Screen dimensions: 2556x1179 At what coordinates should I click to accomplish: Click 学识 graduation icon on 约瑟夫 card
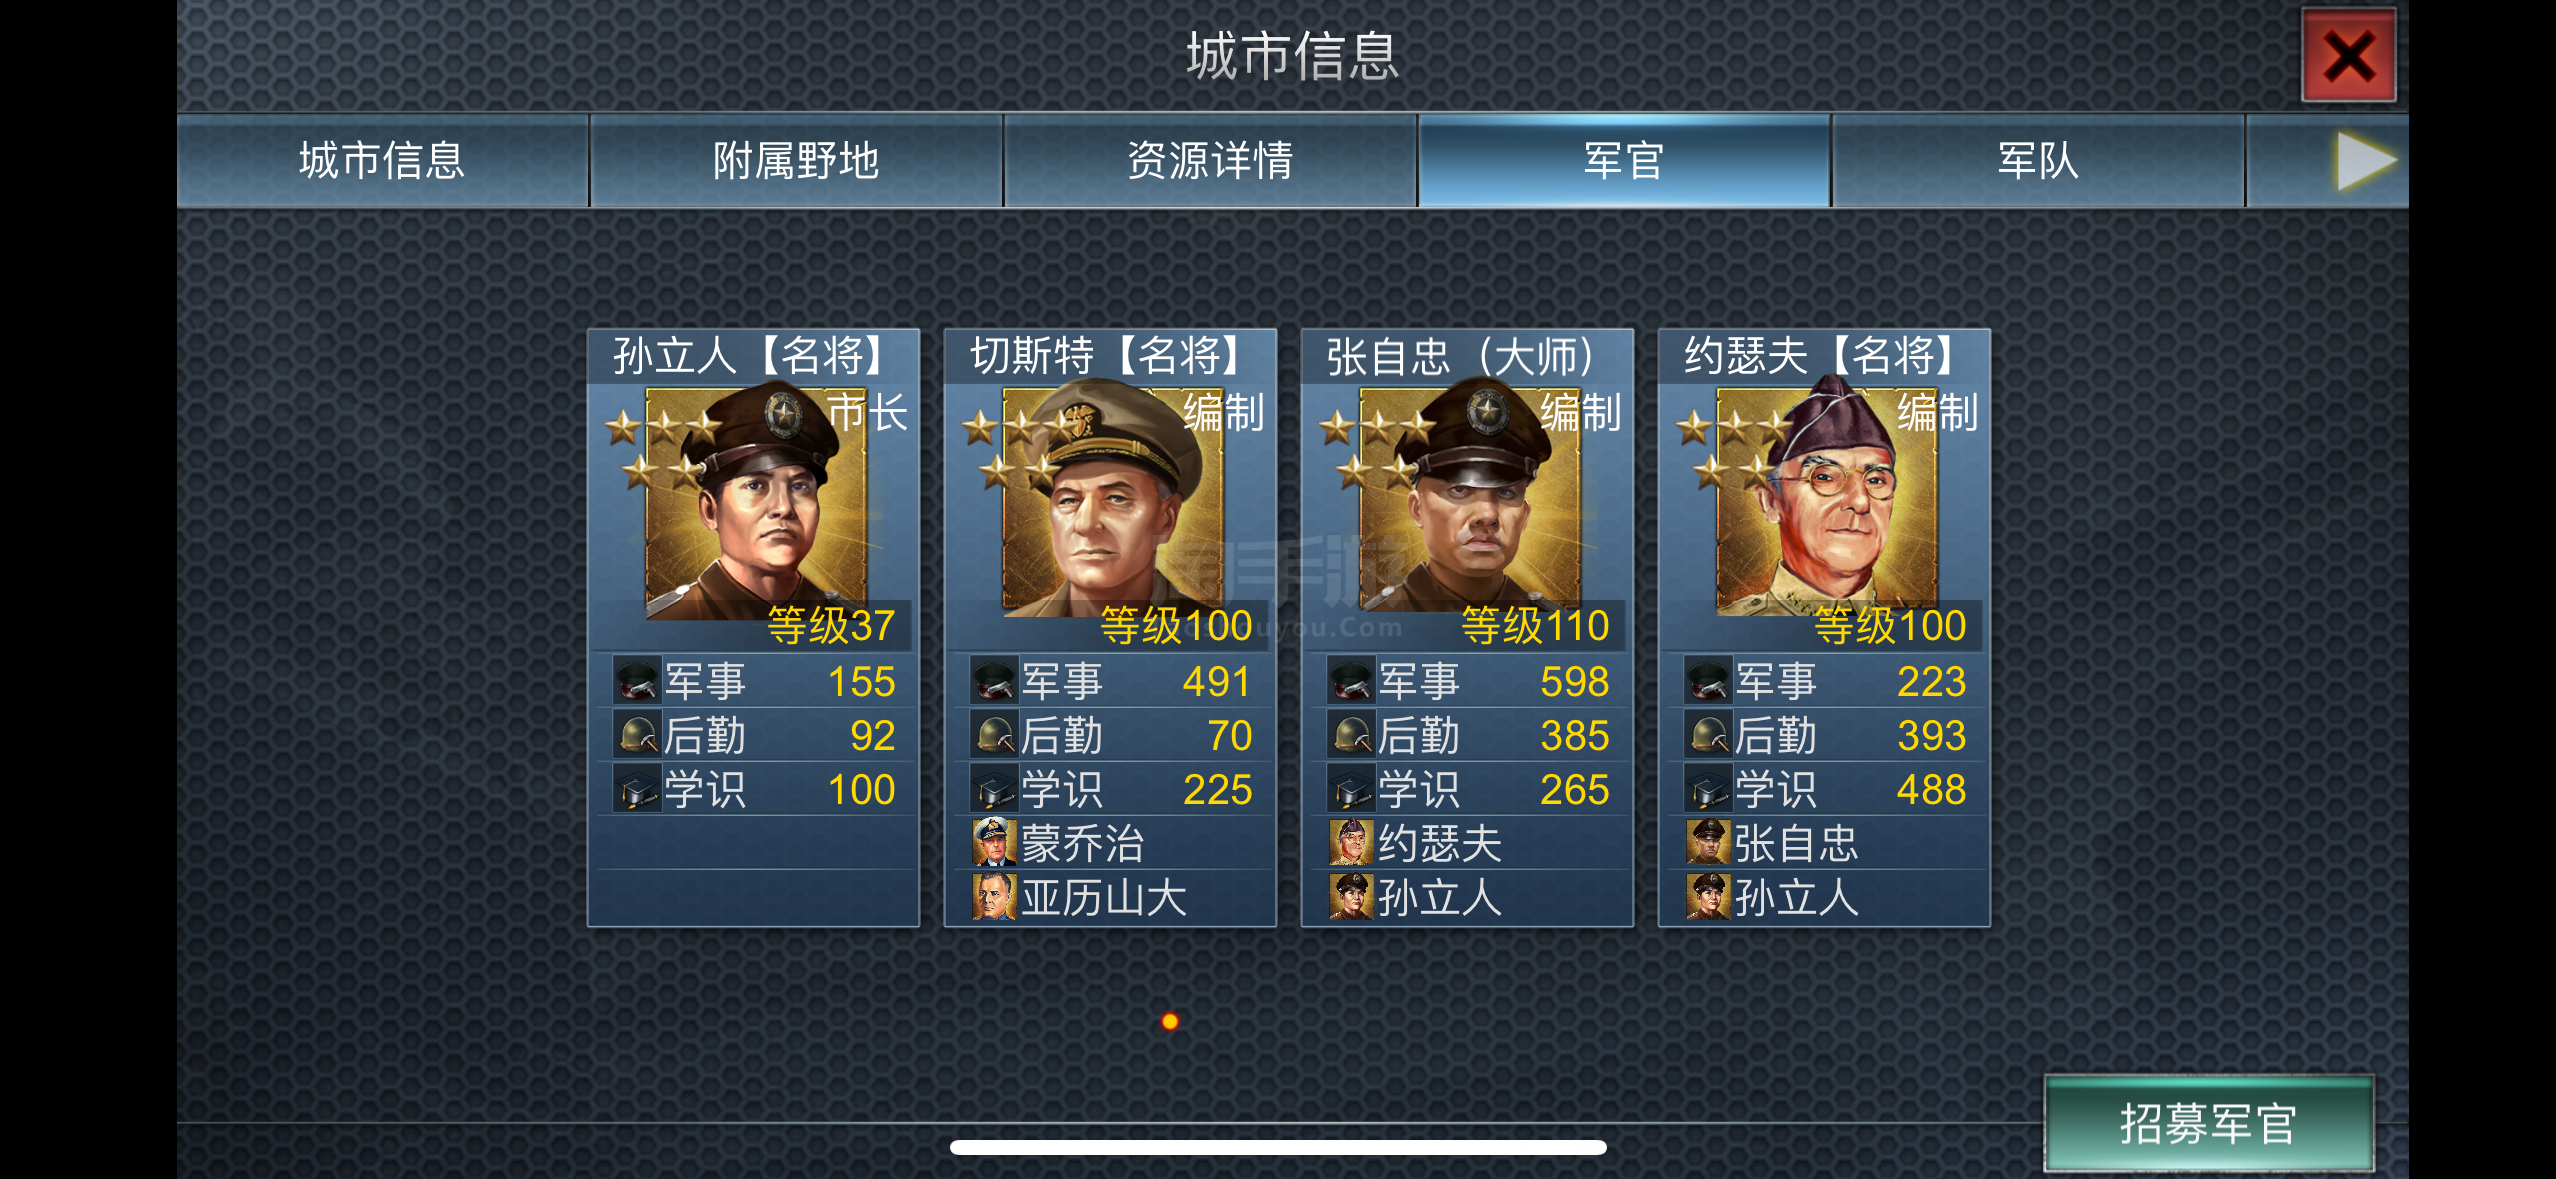(x=1708, y=789)
